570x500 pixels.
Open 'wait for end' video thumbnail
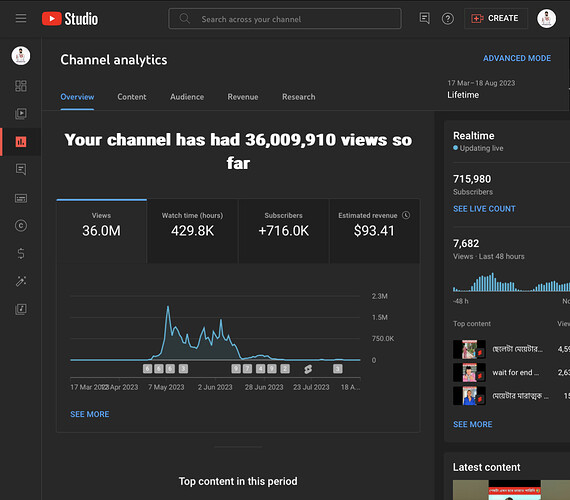(469, 373)
